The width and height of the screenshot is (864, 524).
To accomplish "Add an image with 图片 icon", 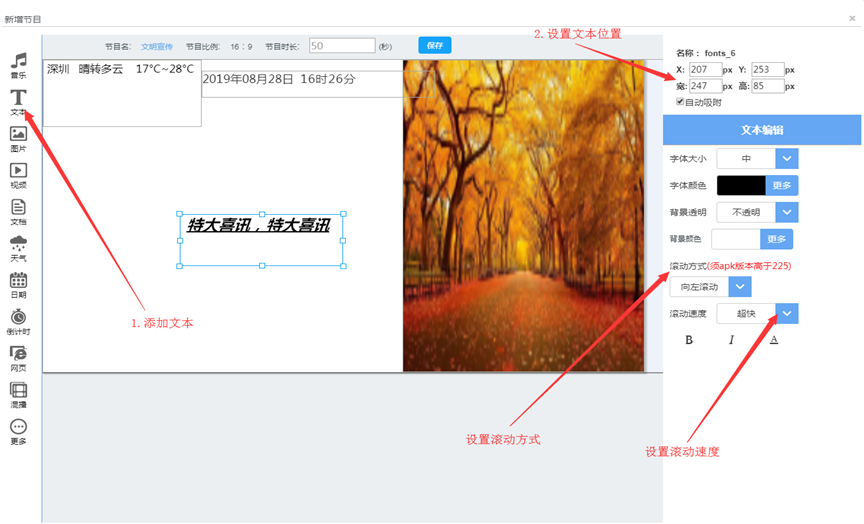I will pyautogui.click(x=18, y=136).
